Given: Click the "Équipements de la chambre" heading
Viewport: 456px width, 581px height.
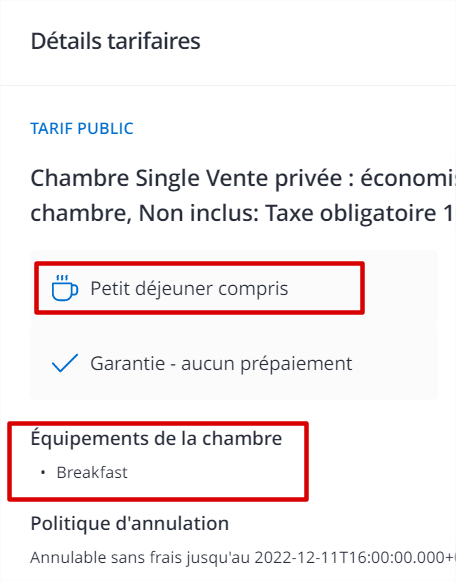Looking at the screenshot, I should (156, 438).
